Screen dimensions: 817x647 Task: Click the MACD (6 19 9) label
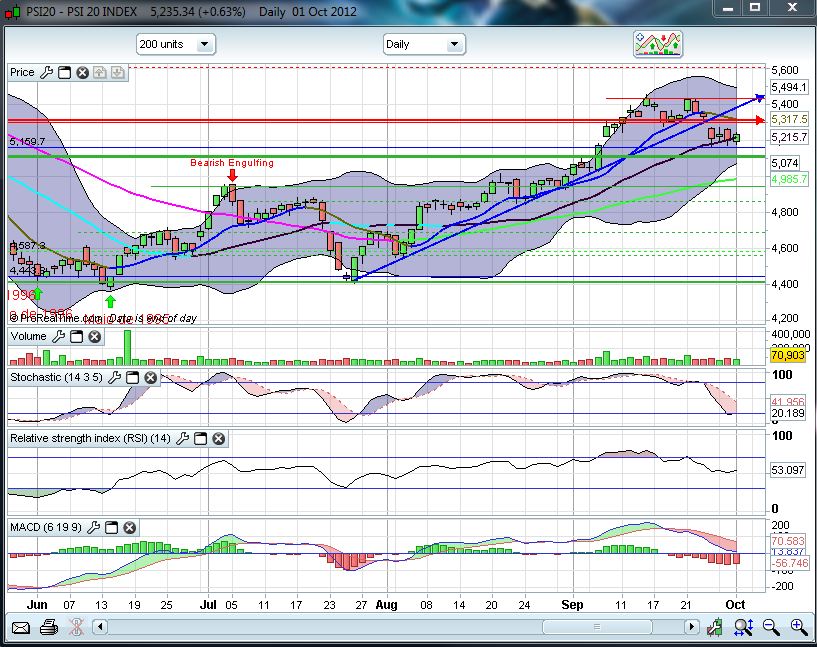tap(47, 527)
